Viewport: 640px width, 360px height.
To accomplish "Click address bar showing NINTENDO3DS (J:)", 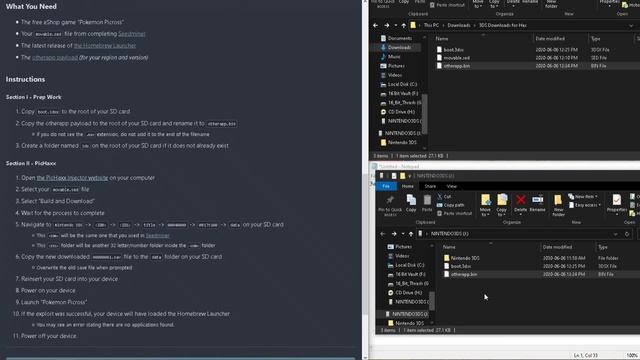I will (514, 234).
